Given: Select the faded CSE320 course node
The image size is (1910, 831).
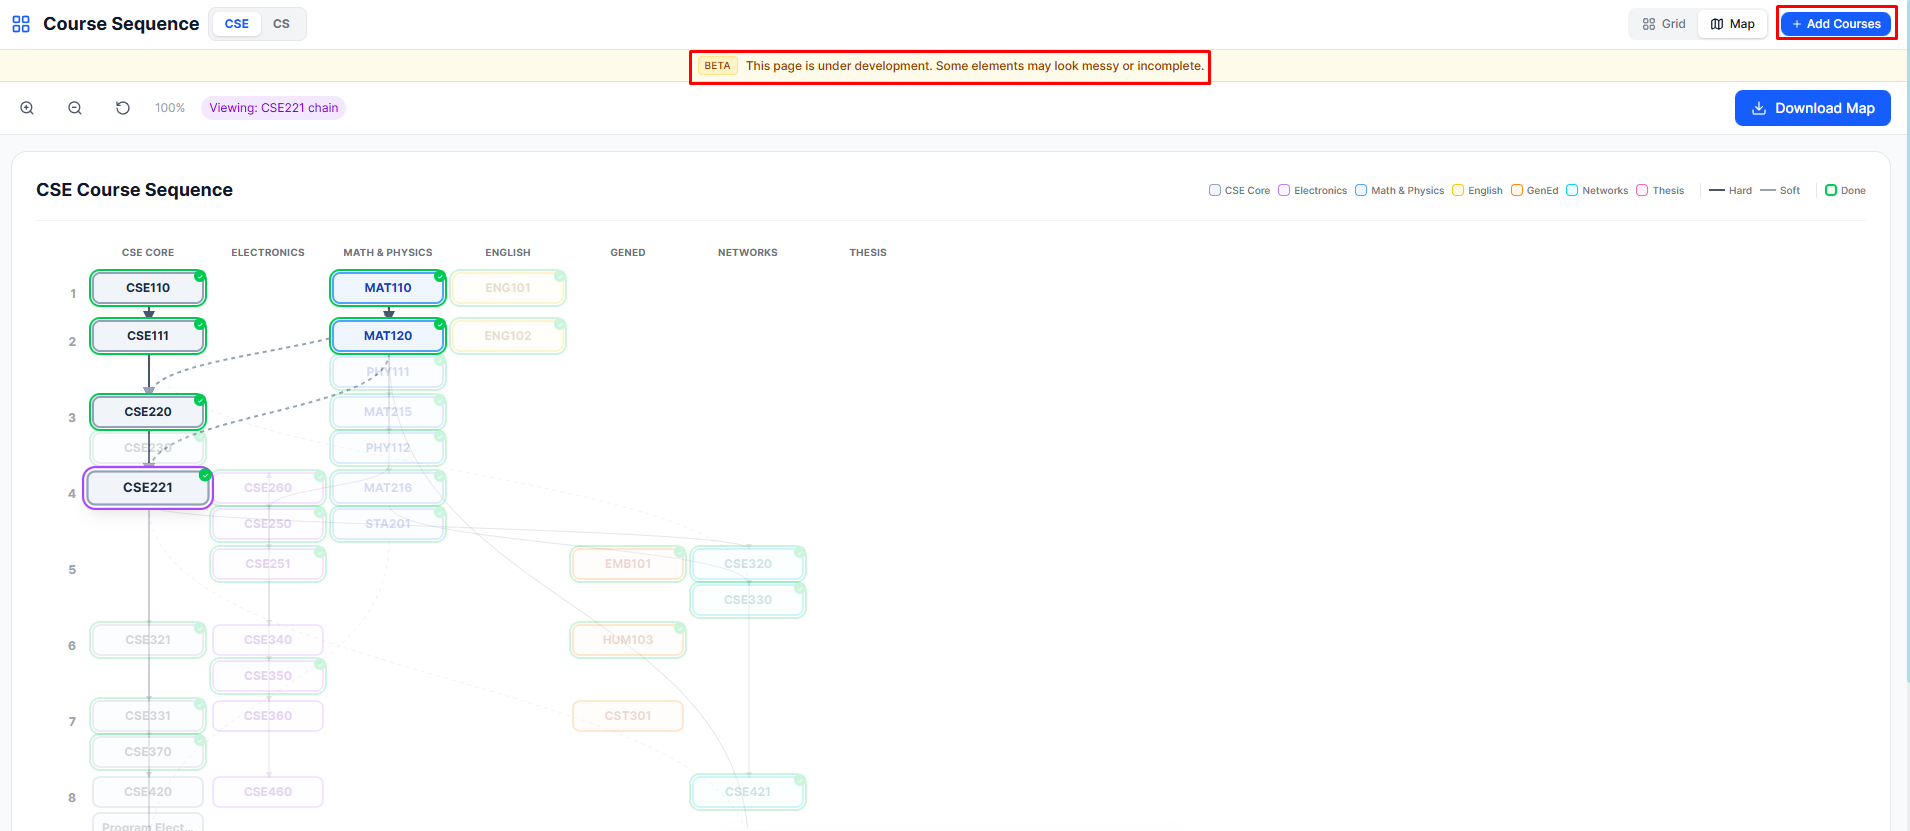Looking at the screenshot, I should click(748, 564).
